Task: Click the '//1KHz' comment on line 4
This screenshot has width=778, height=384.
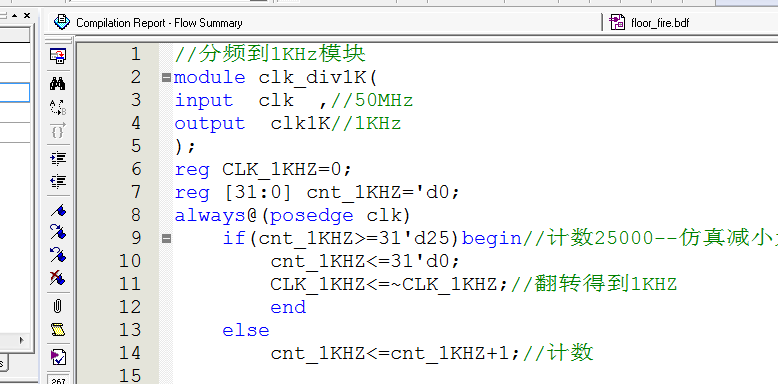Action: pyautogui.click(x=366, y=124)
